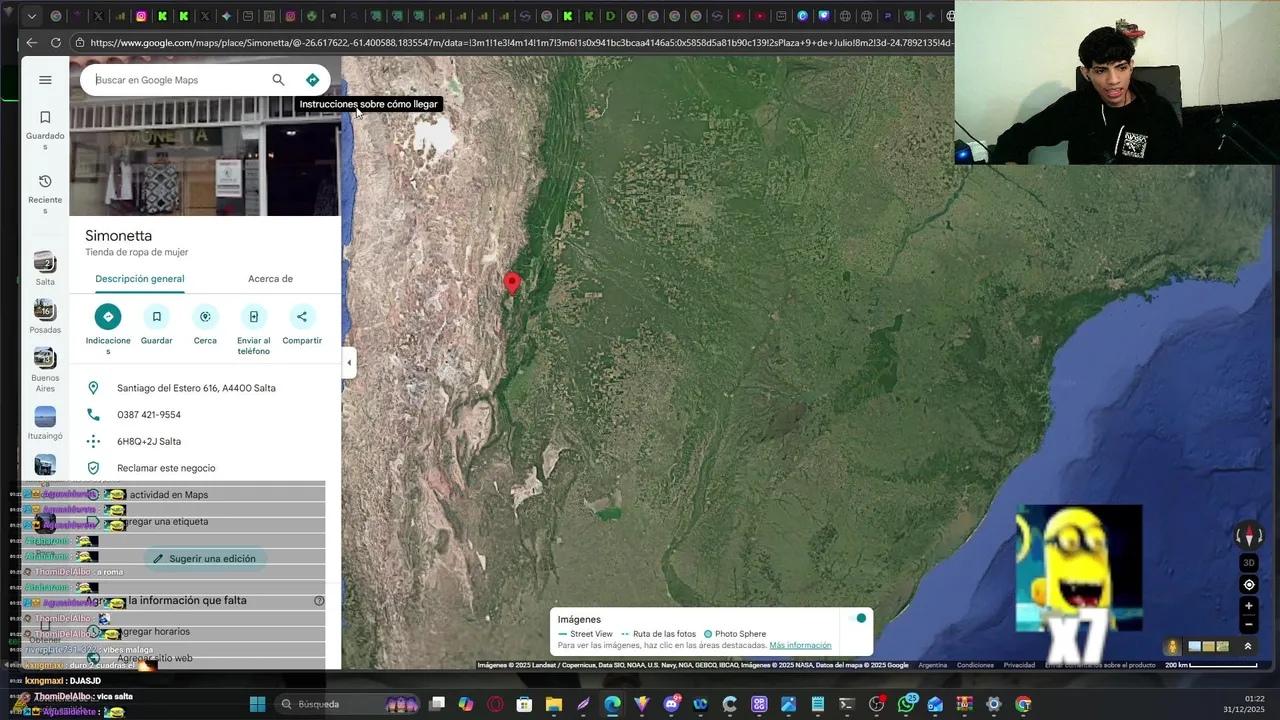Click the search magnifier icon in Maps
Image resolution: width=1280 pixels, height=720 pixels.
(x=278, y=80)
